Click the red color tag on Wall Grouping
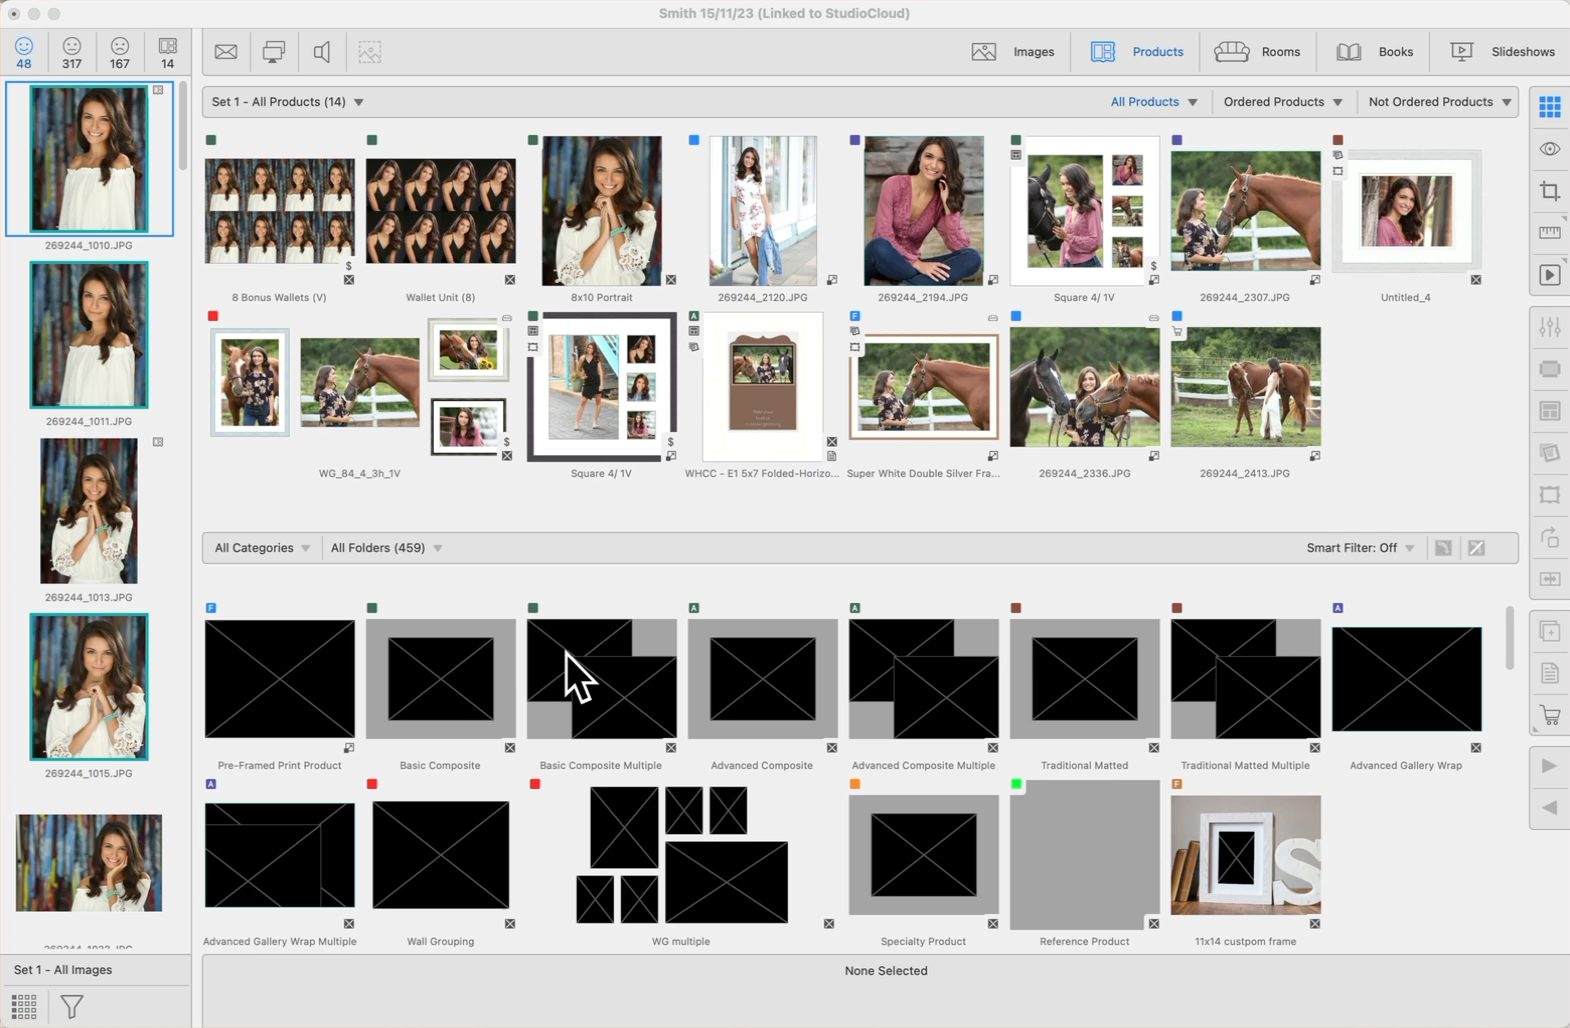1570x1028 pixels. (372, 784)
